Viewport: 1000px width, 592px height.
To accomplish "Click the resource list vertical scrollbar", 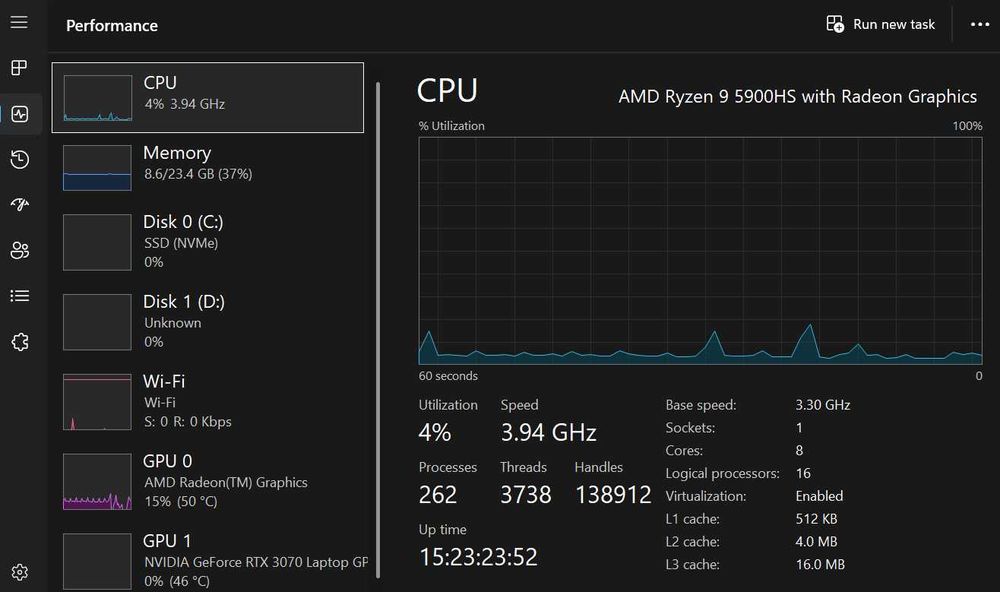I will pos(378,300).
